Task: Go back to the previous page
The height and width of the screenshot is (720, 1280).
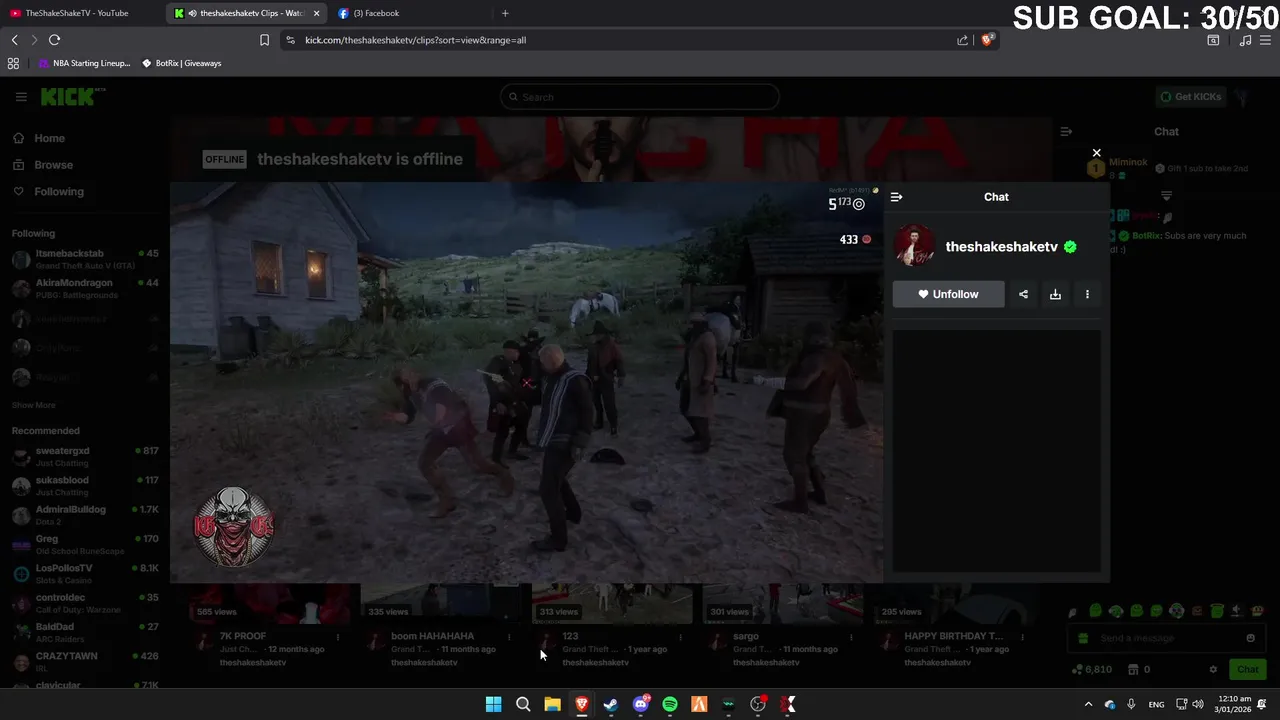Action: pos(14,40)
